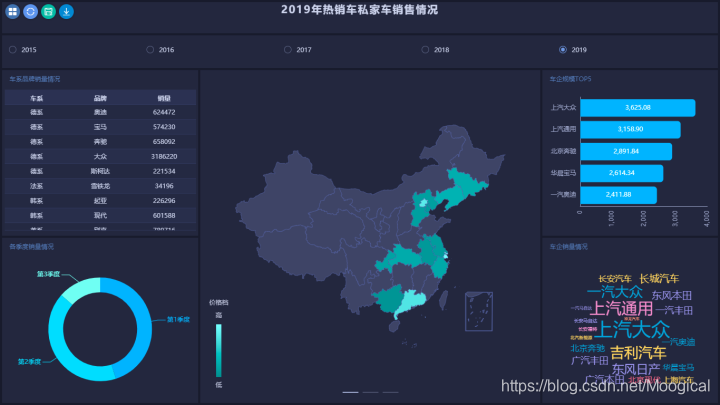Click 广汽丰田 in the word cloud
The image size is (720, 405).
click(x=590, y=360)
